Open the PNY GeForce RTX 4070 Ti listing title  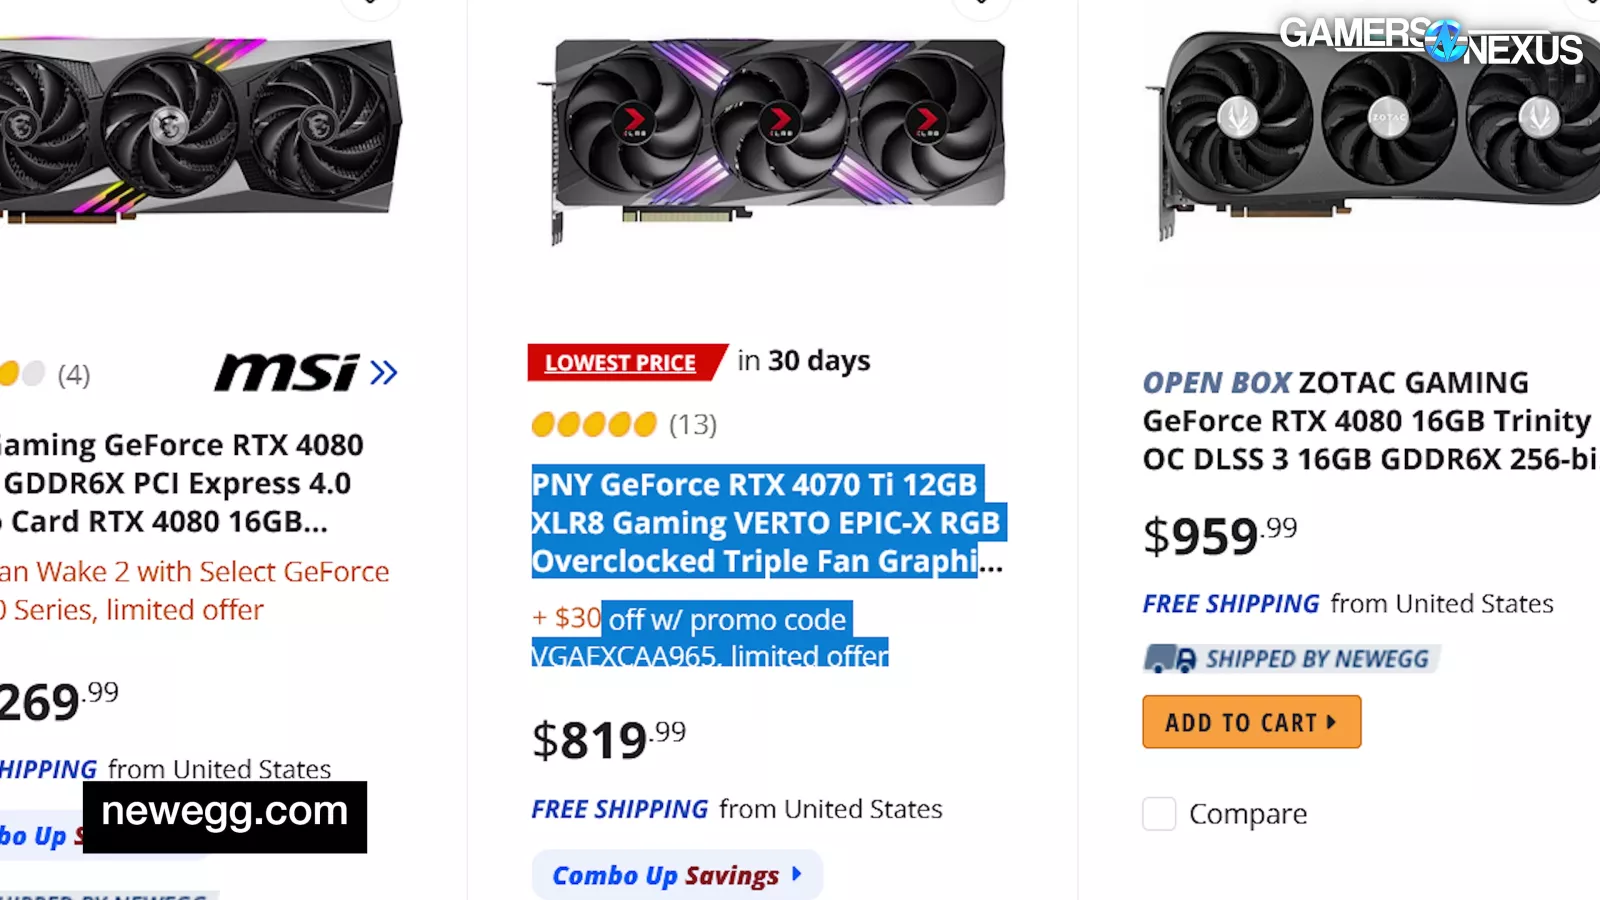tap(765, 522)
